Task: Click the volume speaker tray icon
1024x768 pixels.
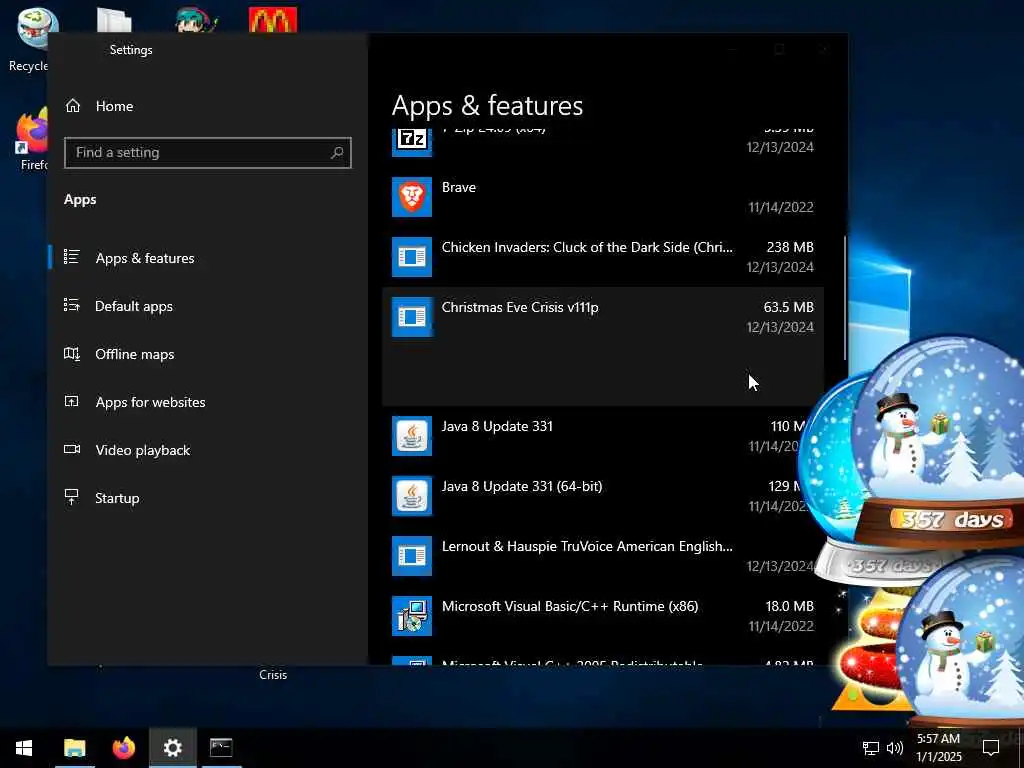Action: pos(895,748)
